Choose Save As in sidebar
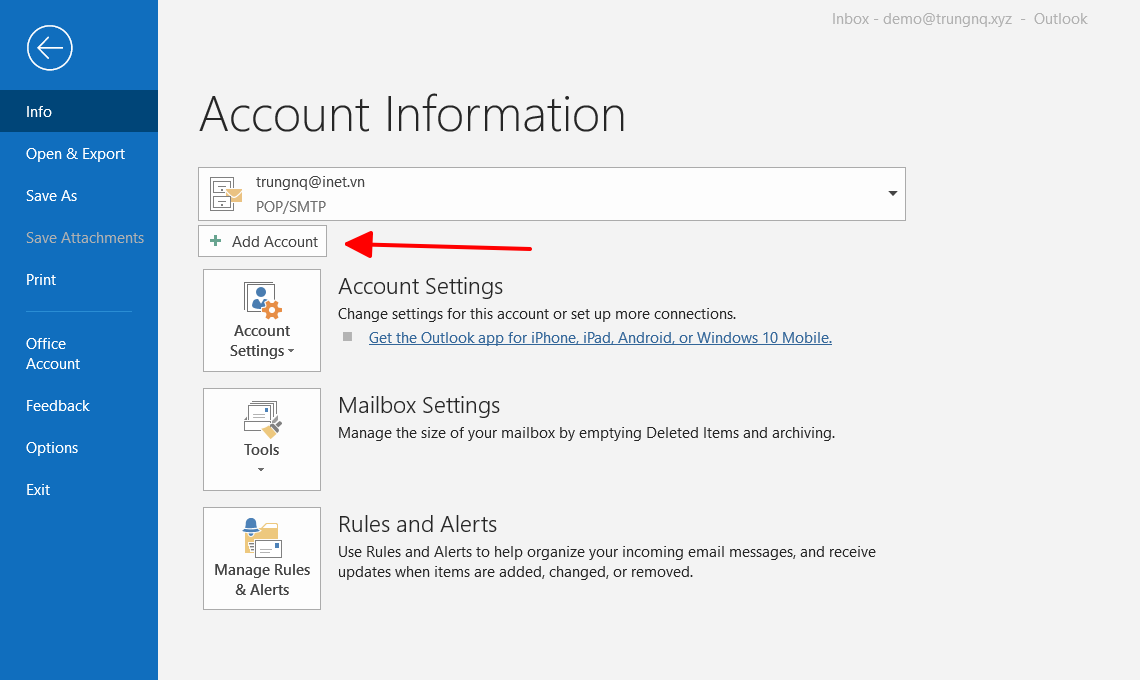 click(79, 196)
